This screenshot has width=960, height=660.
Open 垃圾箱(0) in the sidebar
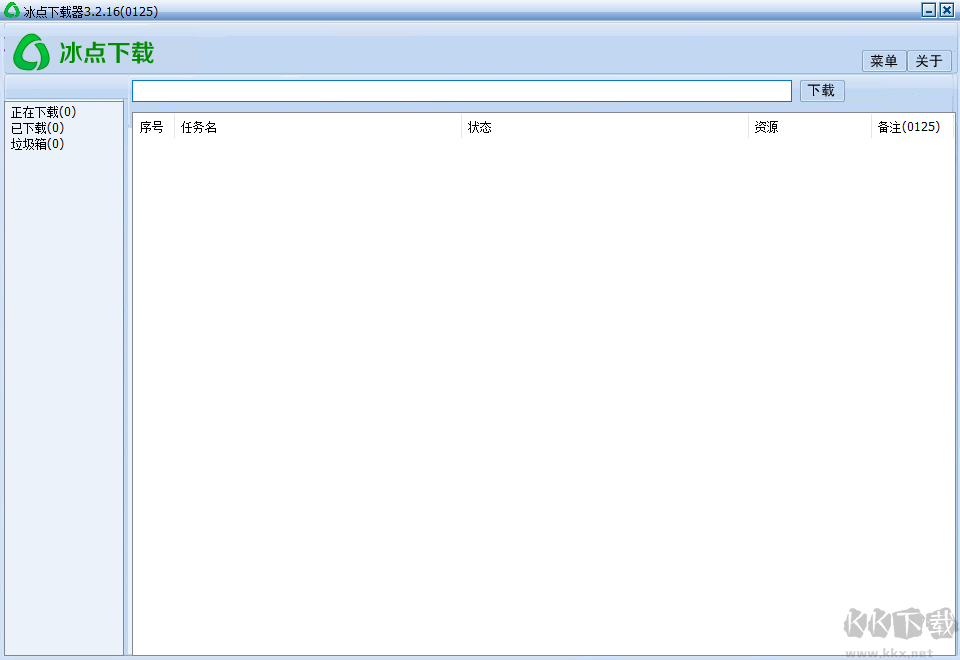click(x=37, y=144)
